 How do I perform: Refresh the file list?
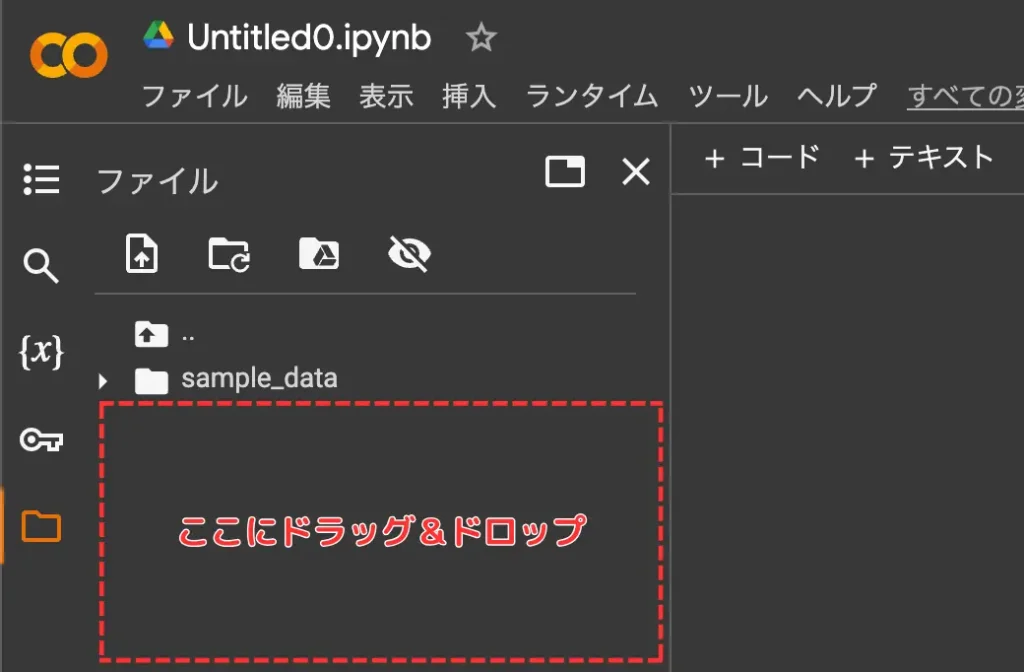(229, 254)
